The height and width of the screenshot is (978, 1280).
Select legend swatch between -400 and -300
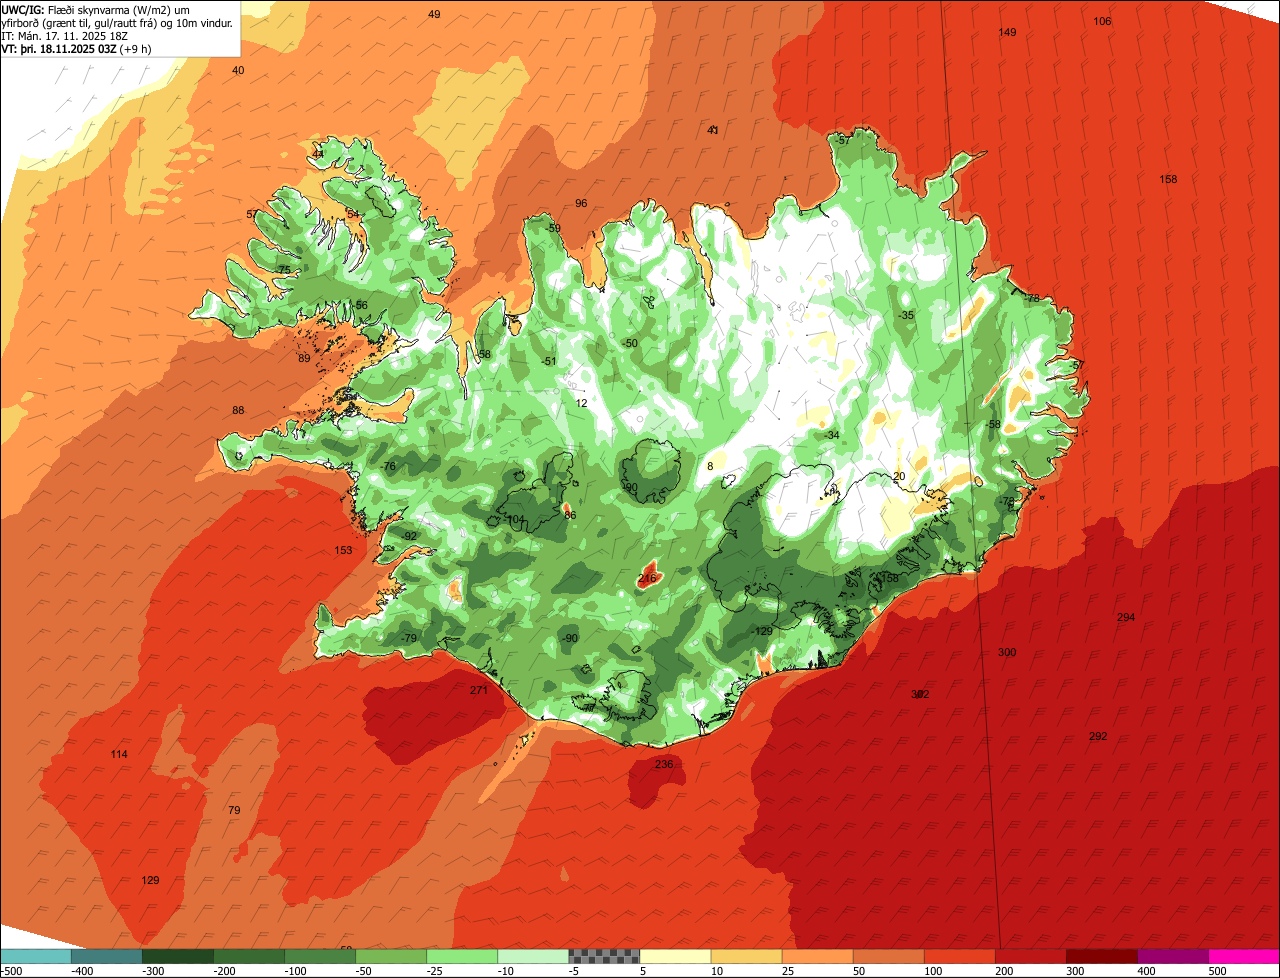coord(106,956)
